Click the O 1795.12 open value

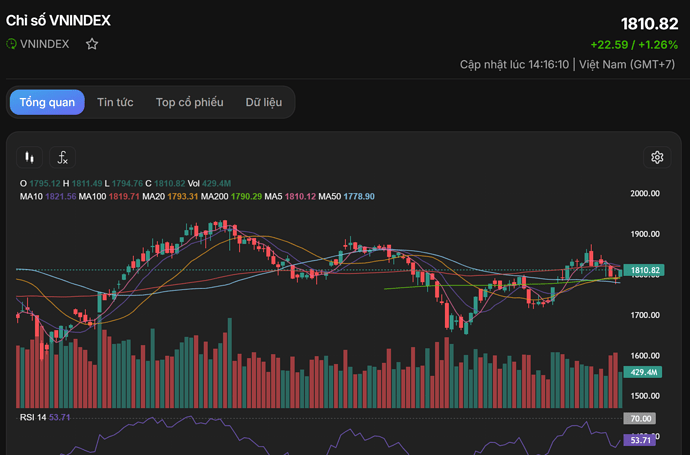[x=40, y=183]
